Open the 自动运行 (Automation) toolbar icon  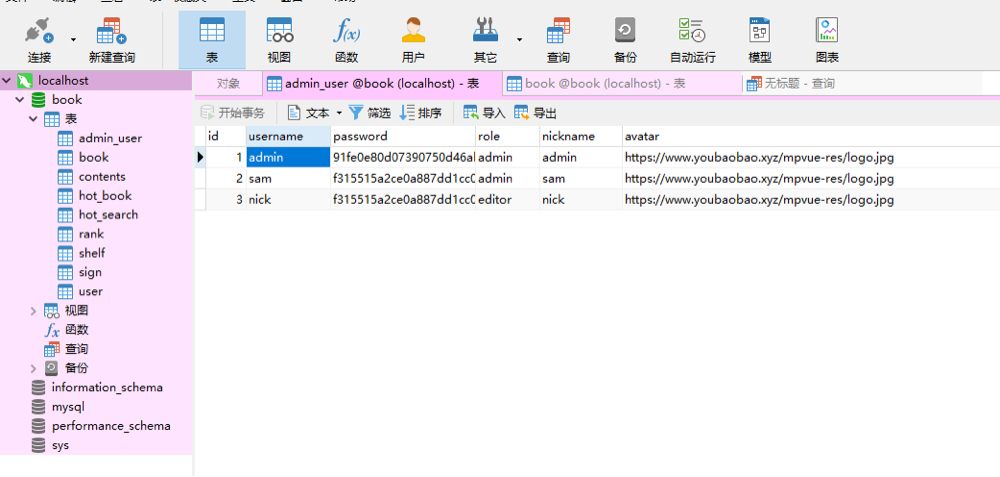(x=693, y=40)
